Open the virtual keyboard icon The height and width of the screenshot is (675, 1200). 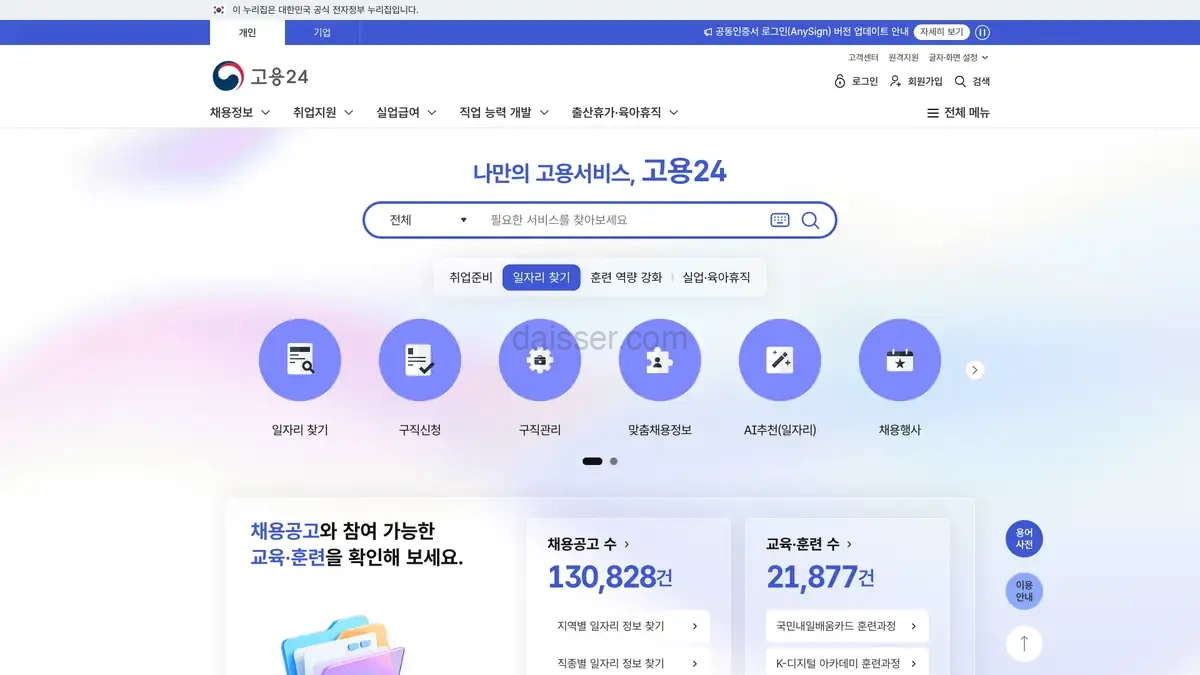tap(780, 220)
